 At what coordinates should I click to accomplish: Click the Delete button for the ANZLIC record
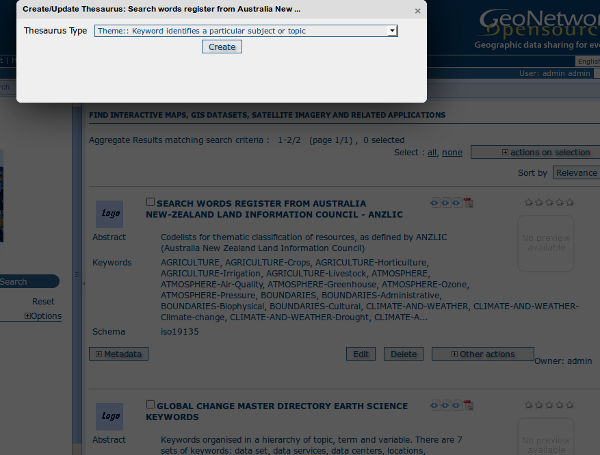point(403,354)
